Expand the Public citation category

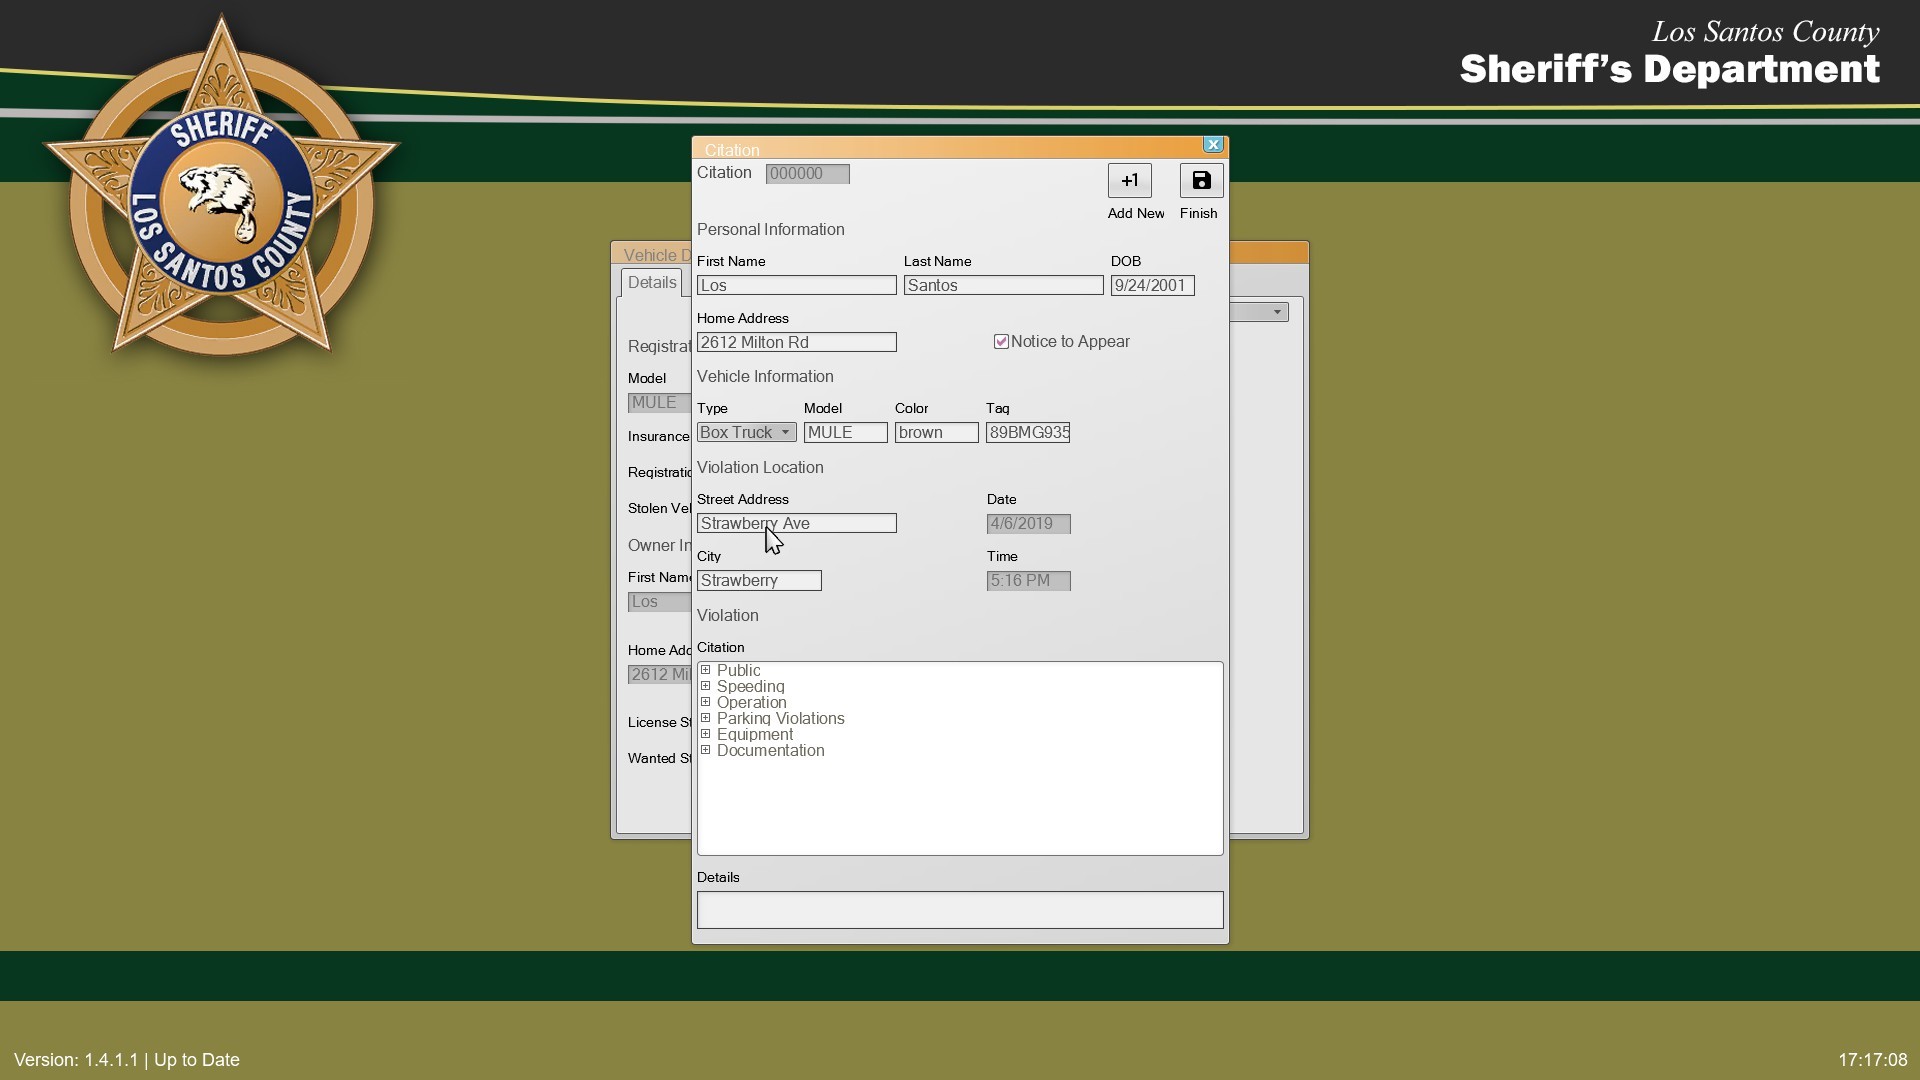point(706,670)
